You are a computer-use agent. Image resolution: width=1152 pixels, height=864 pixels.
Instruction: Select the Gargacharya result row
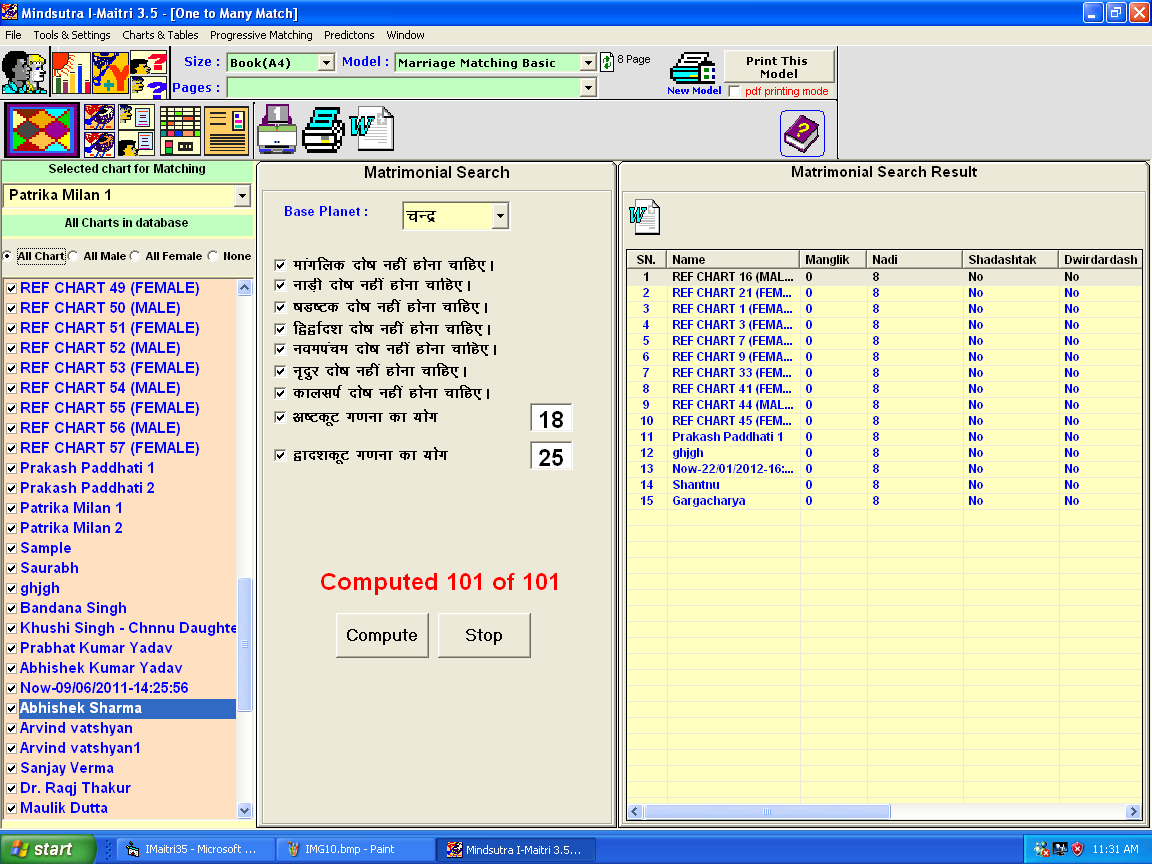884,501
